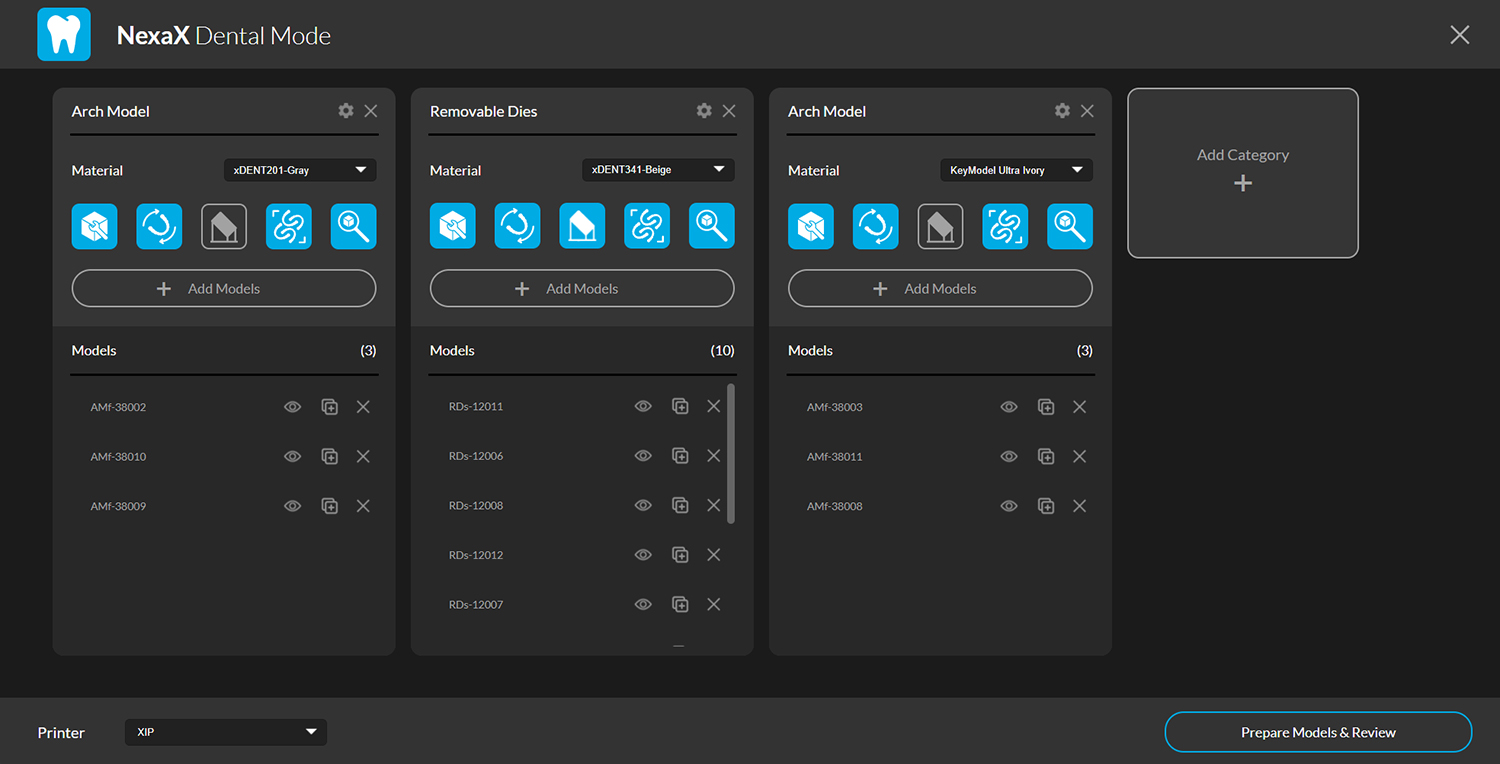Click Prepare Models & Review
Image resolution: width=1500 pixels, height=764 pixels.
1318,732
